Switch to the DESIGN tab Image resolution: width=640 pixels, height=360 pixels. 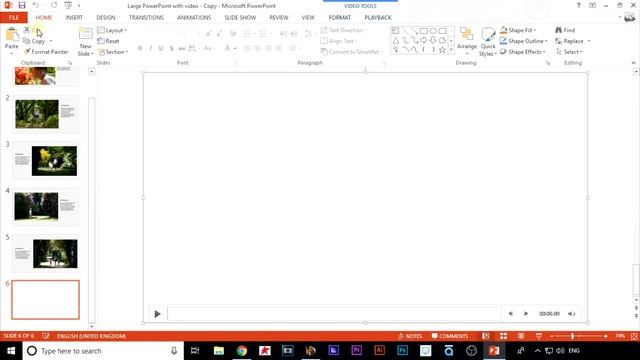106,18
